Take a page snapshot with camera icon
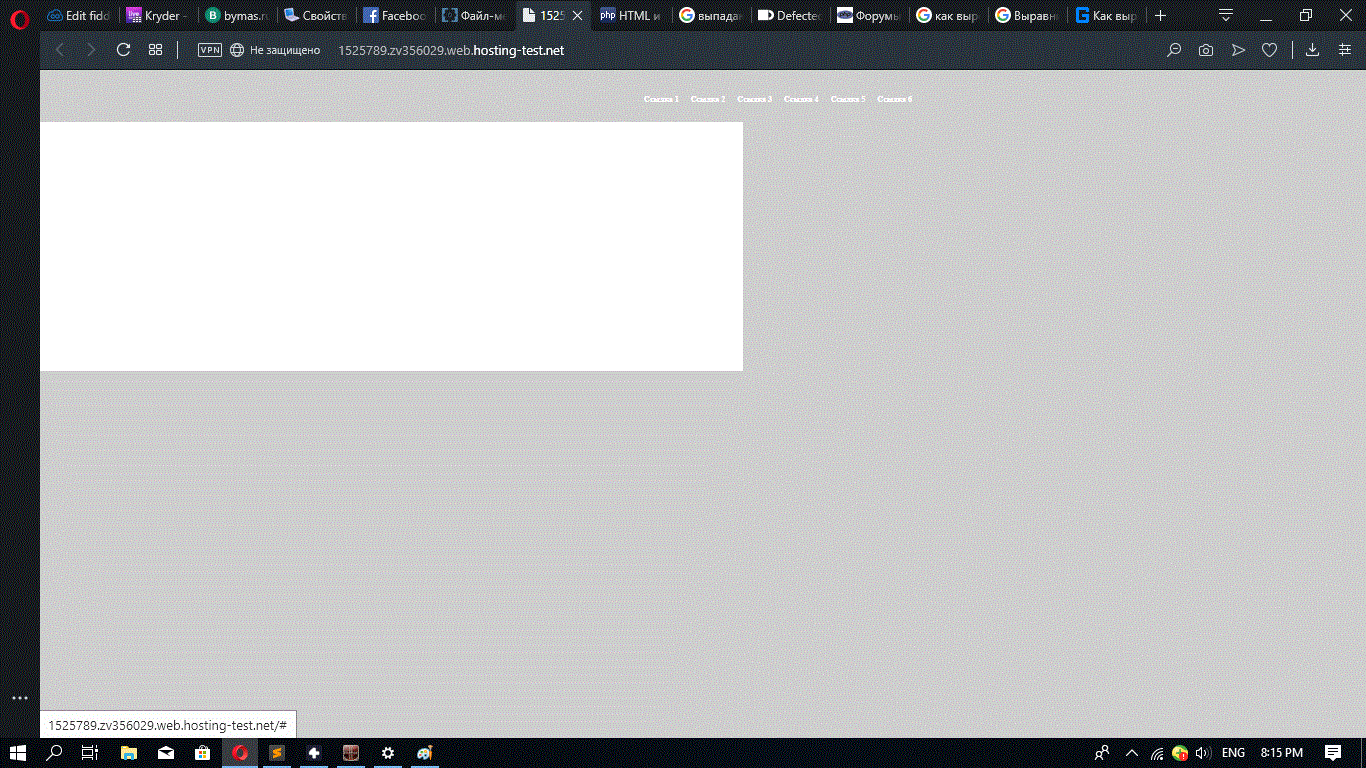The image size is (1366, 768). [1206, 50]
